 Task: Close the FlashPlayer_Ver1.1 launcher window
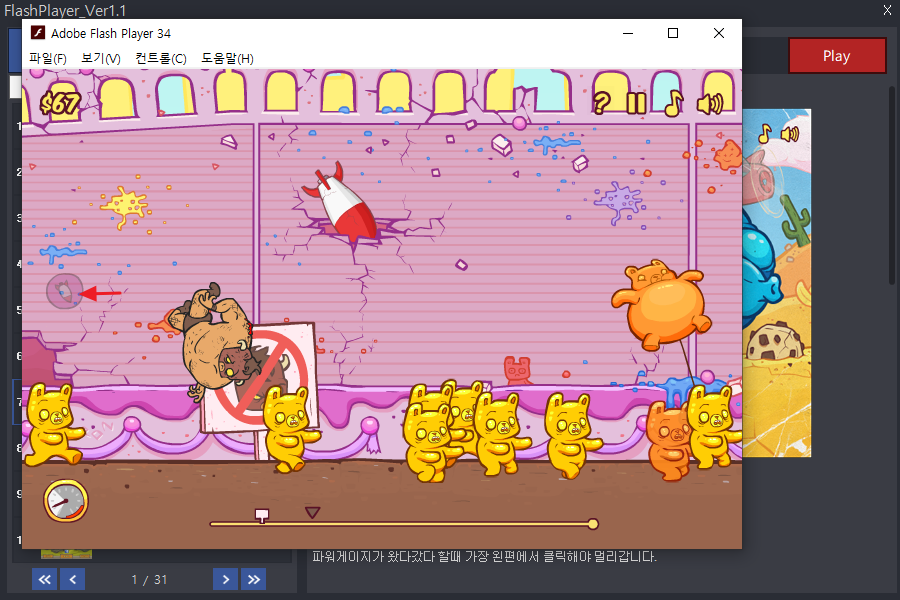tap(887, 10)
